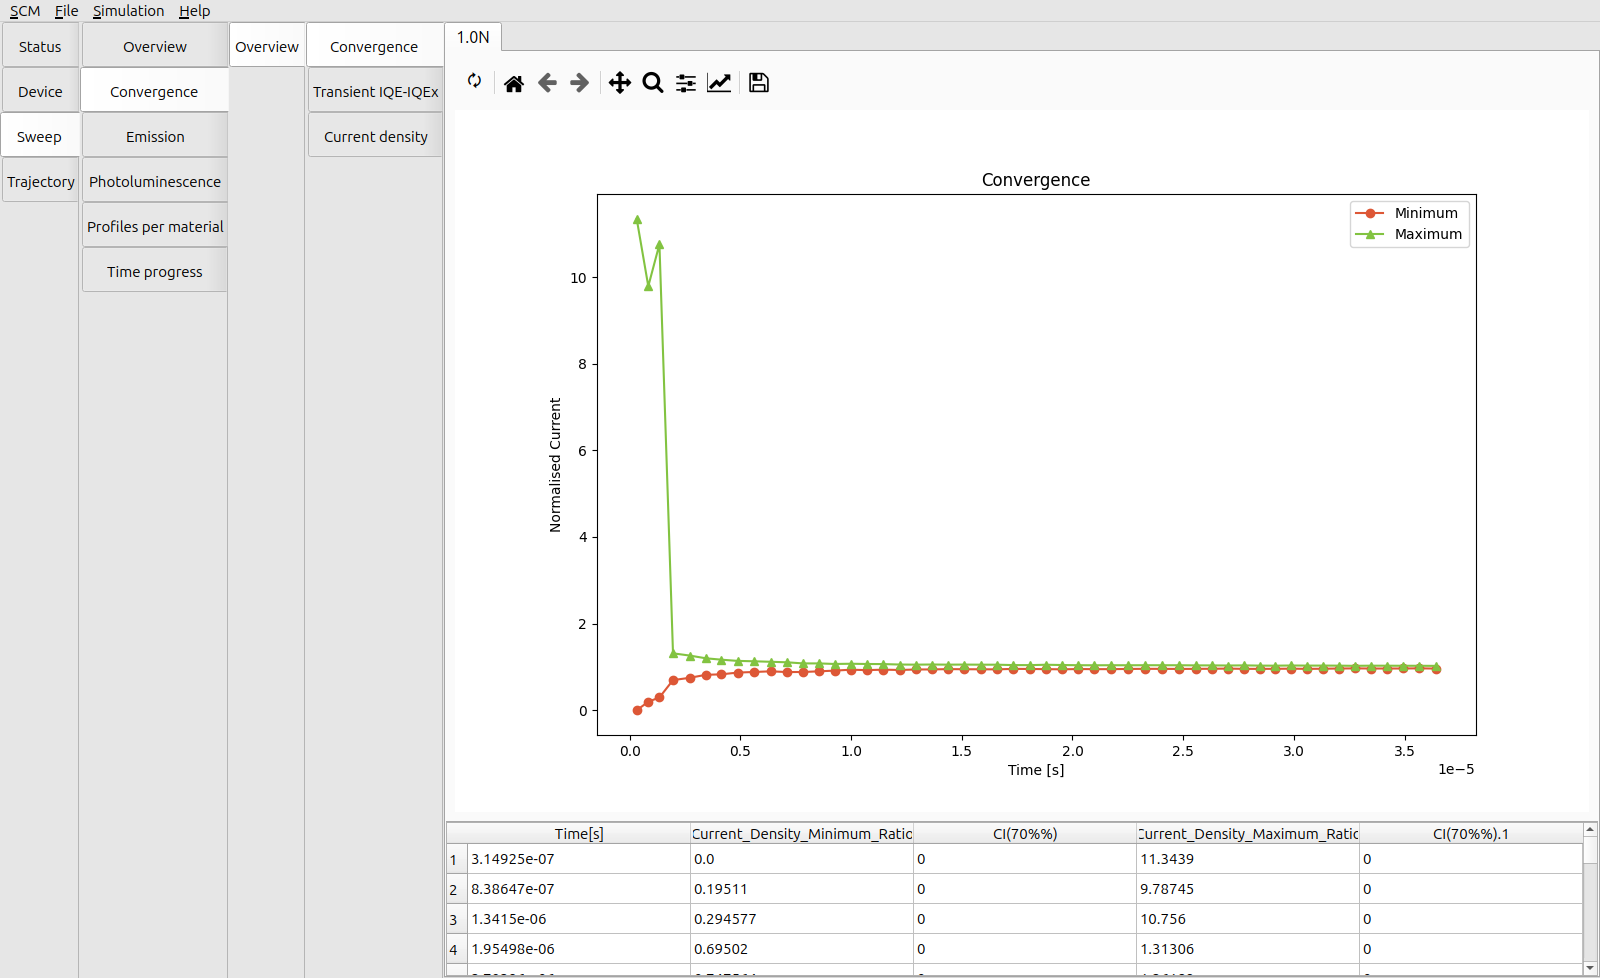Save the figure with floppy icon
1600x978 pixels.
click(759, 83)
